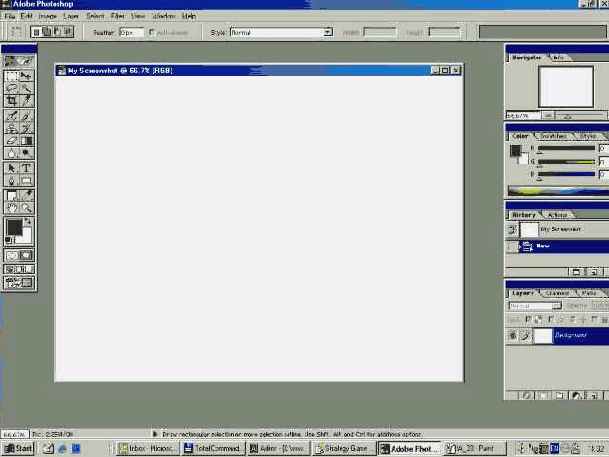
Task: Click the Feather input field
Action: (x=131, y=32)
